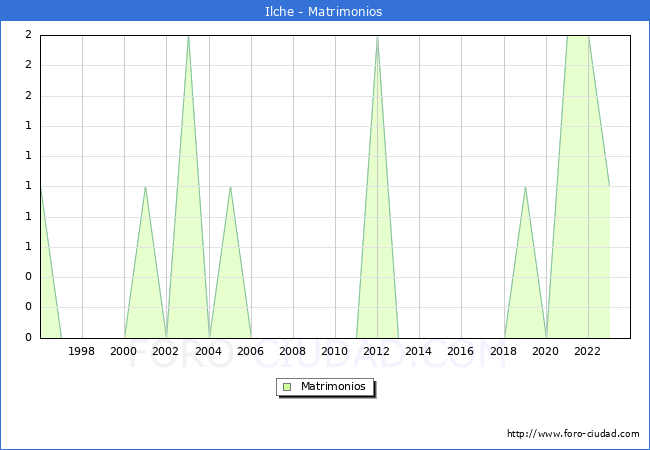Click the 2000 x-axis label
The height and width of the screenshot is (450, 650).
[x=124, y=351]
